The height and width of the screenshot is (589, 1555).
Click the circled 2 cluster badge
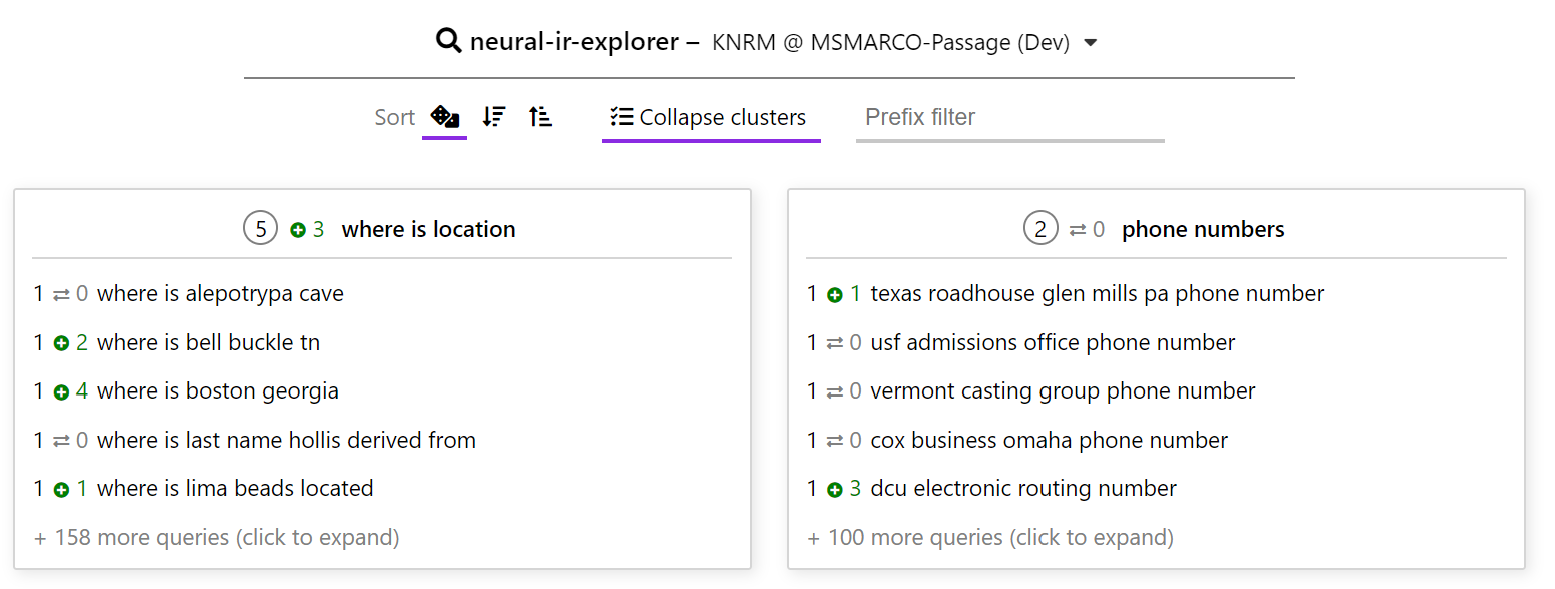1040,229
